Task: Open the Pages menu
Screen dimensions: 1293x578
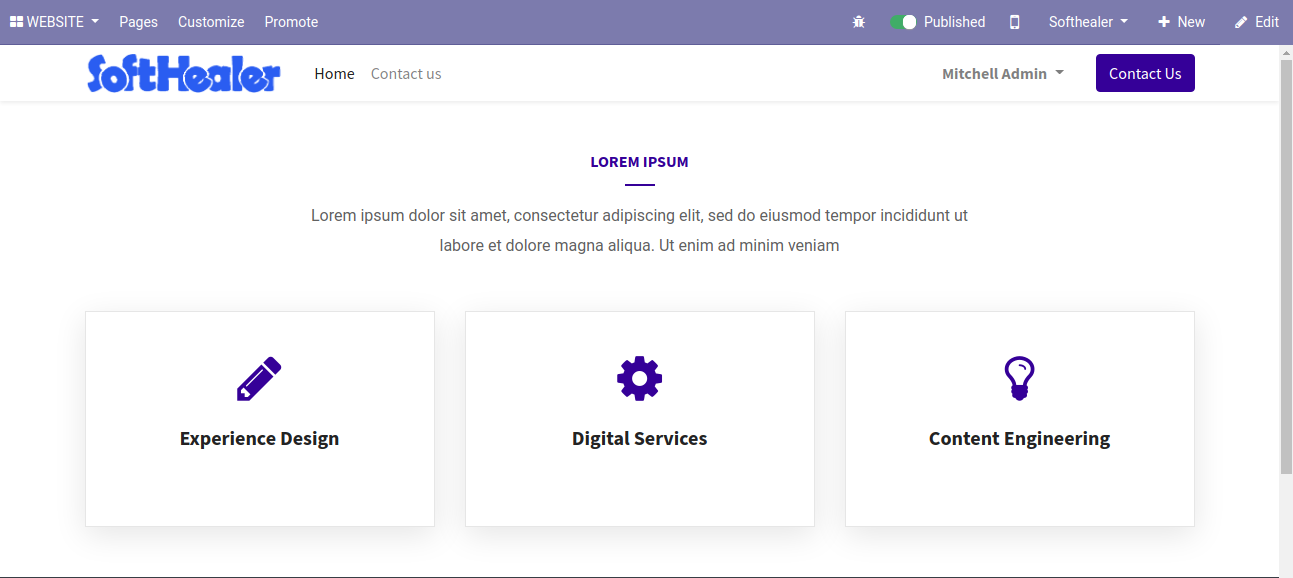Action: (x=138, y=22)
